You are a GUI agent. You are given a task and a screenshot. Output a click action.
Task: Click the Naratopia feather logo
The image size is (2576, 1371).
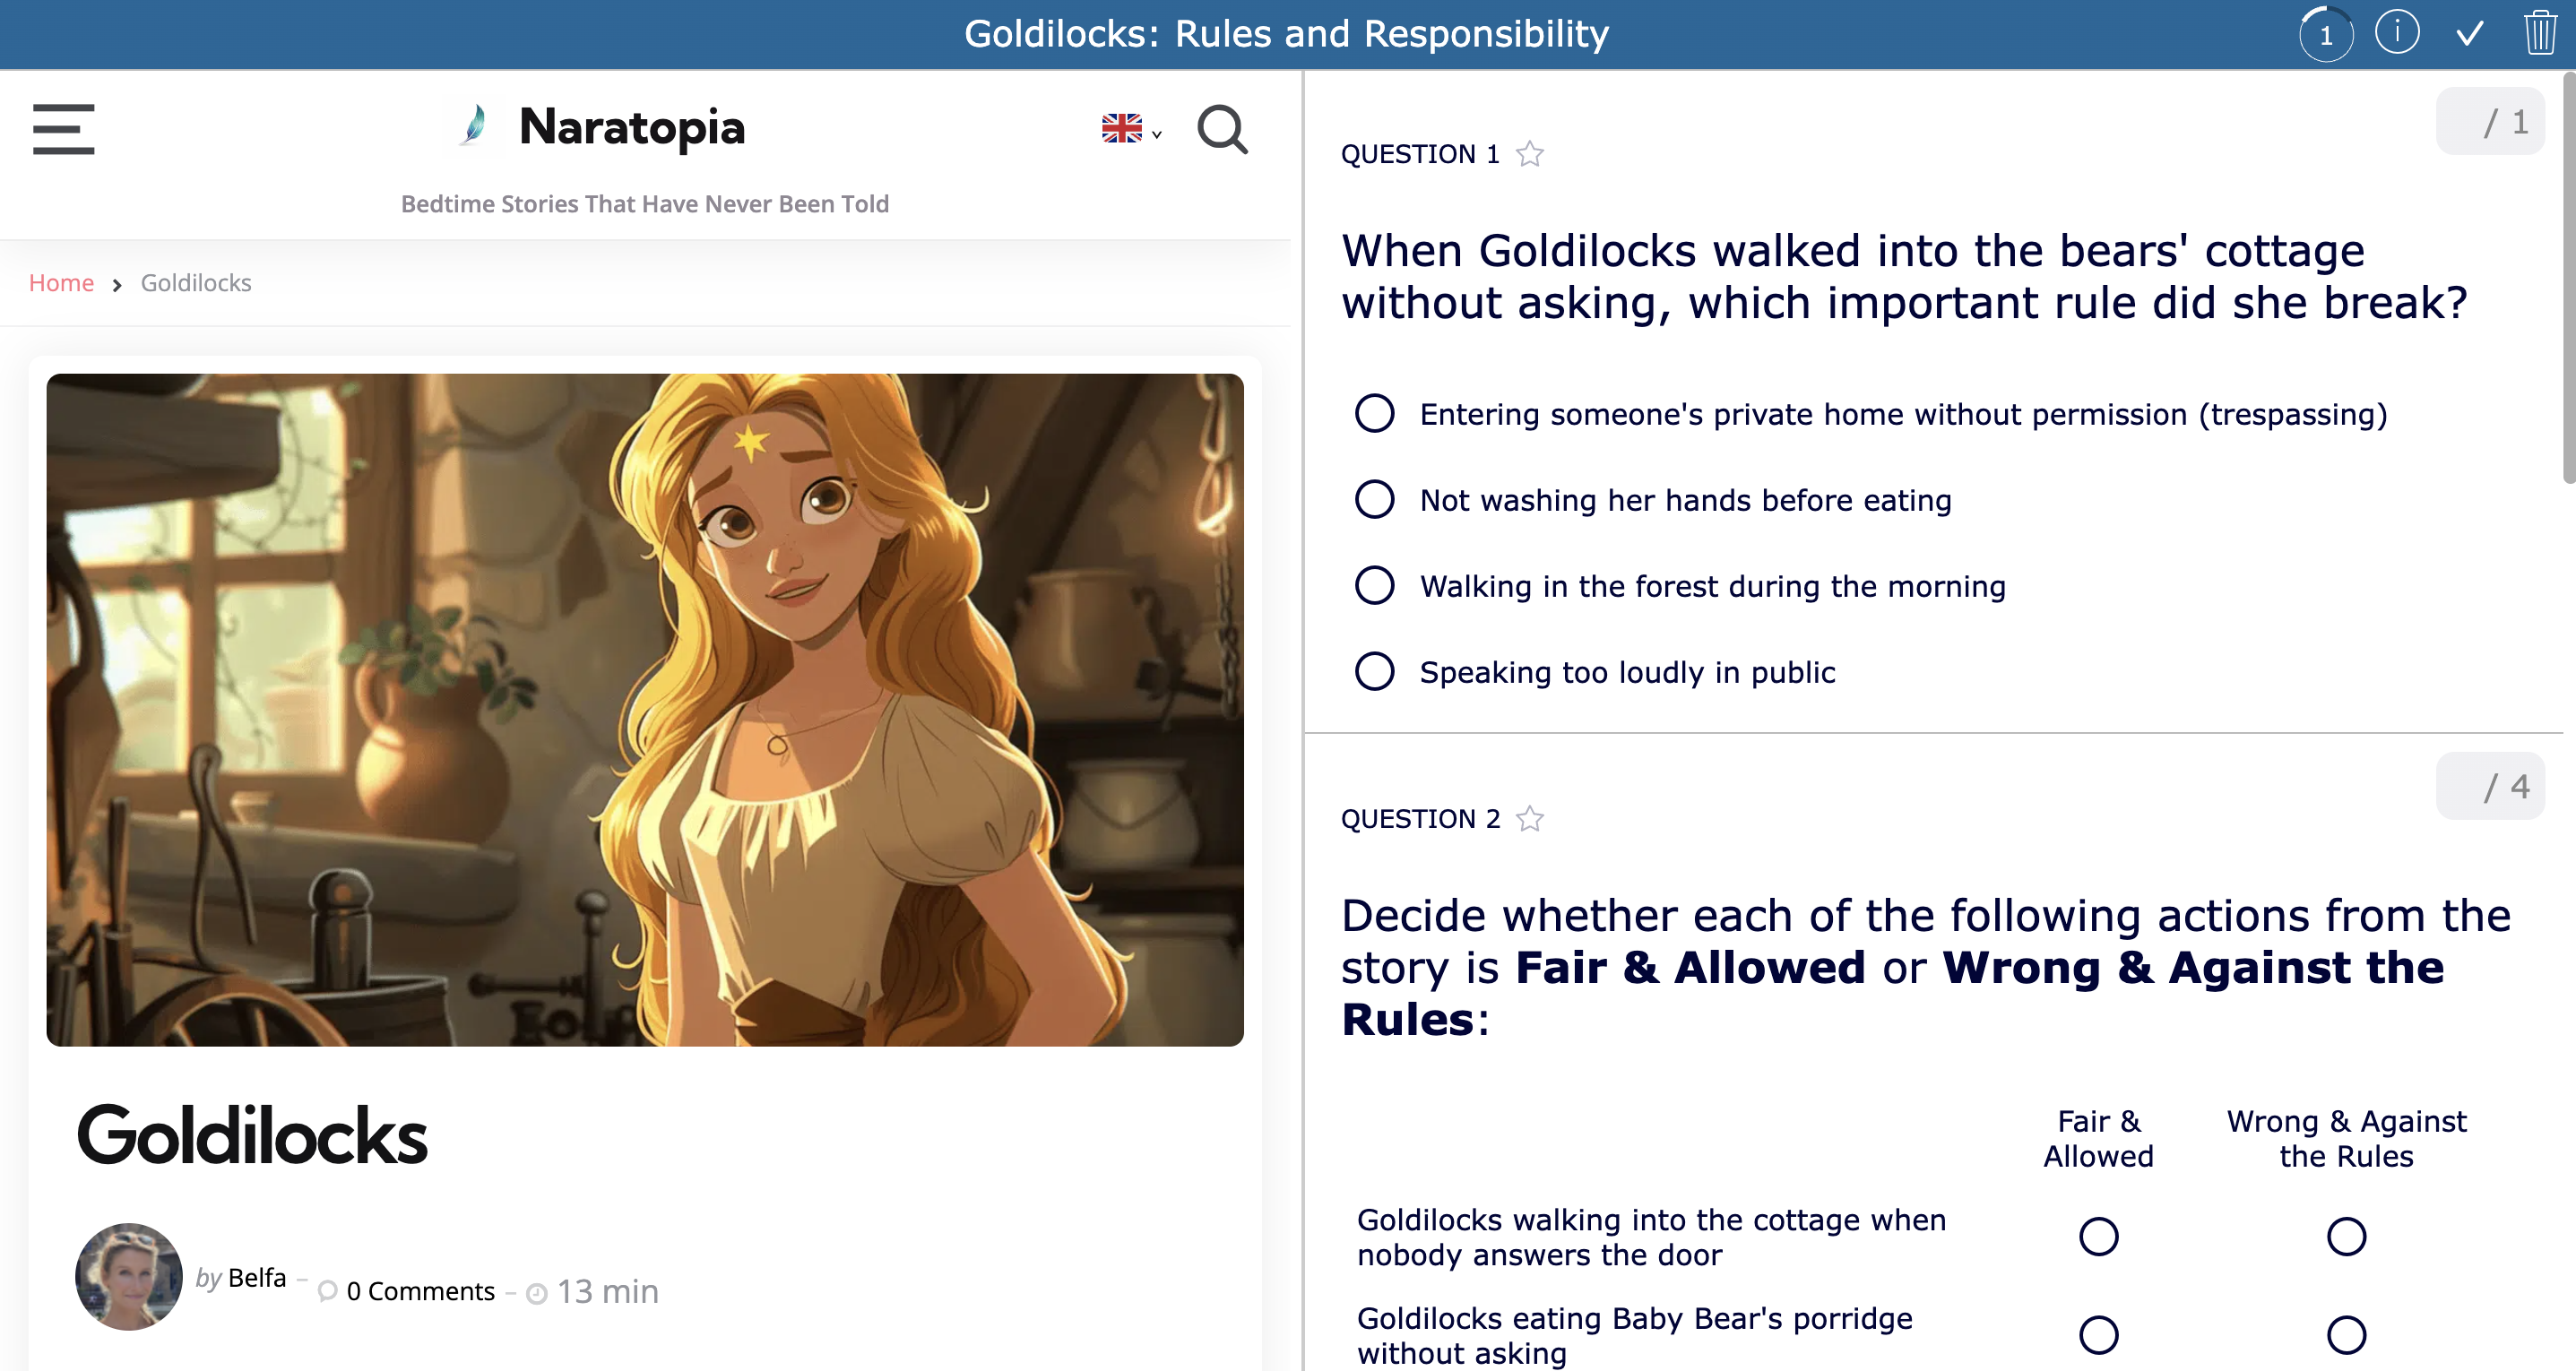pyautogui.click(x=475, y=127)
